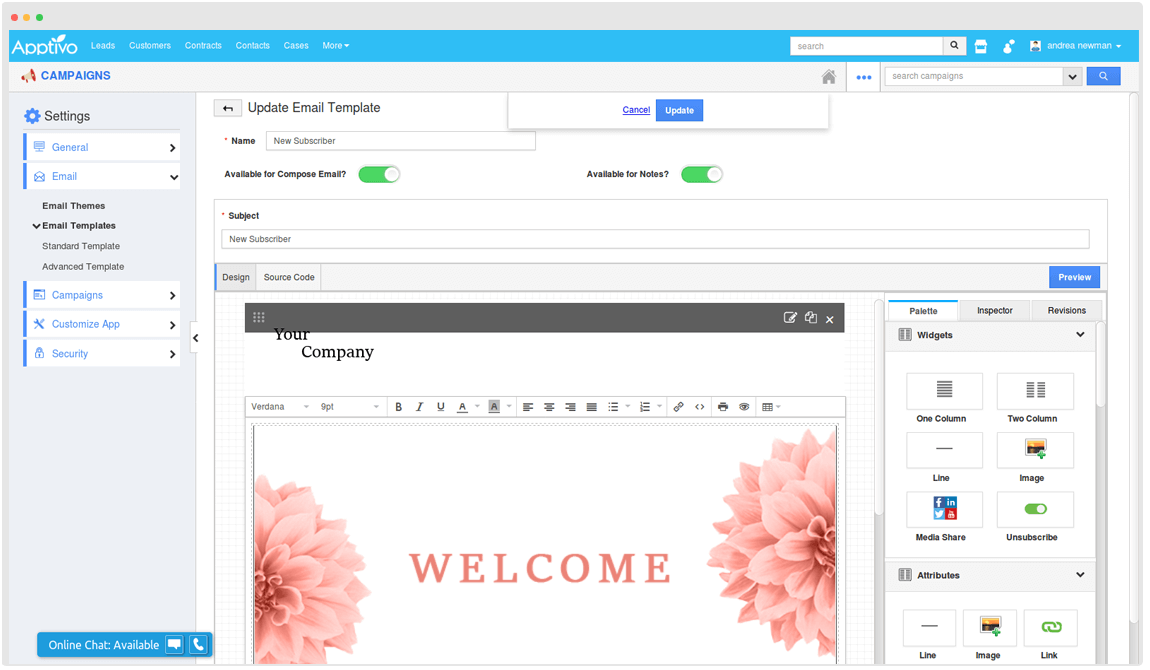This screenshot has width=1150, height=670.
Task: Toggle Available for Notes switch
Action: click(701, 174)
